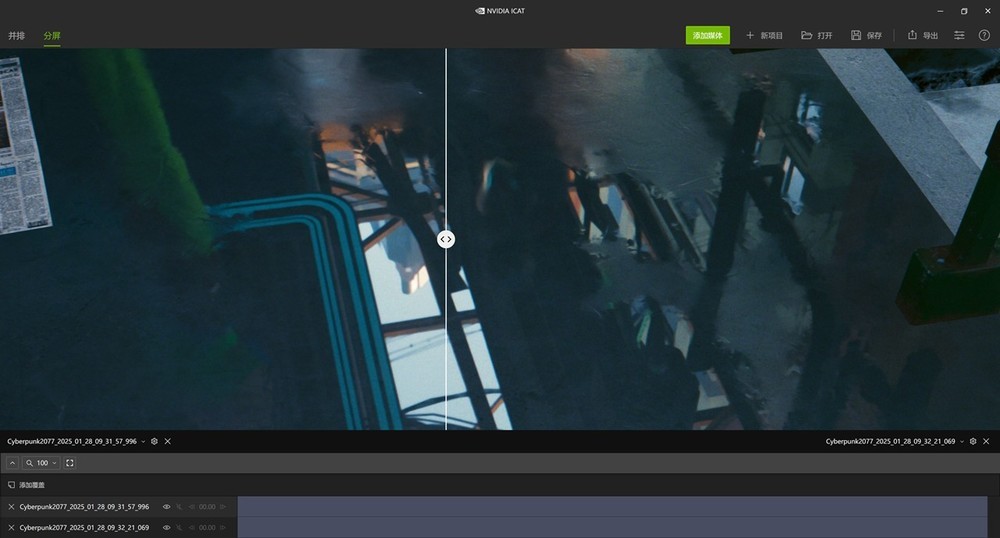Expand dropdown beside left media name Cyberpunk2077_..._31_57_996

[143, 441]
